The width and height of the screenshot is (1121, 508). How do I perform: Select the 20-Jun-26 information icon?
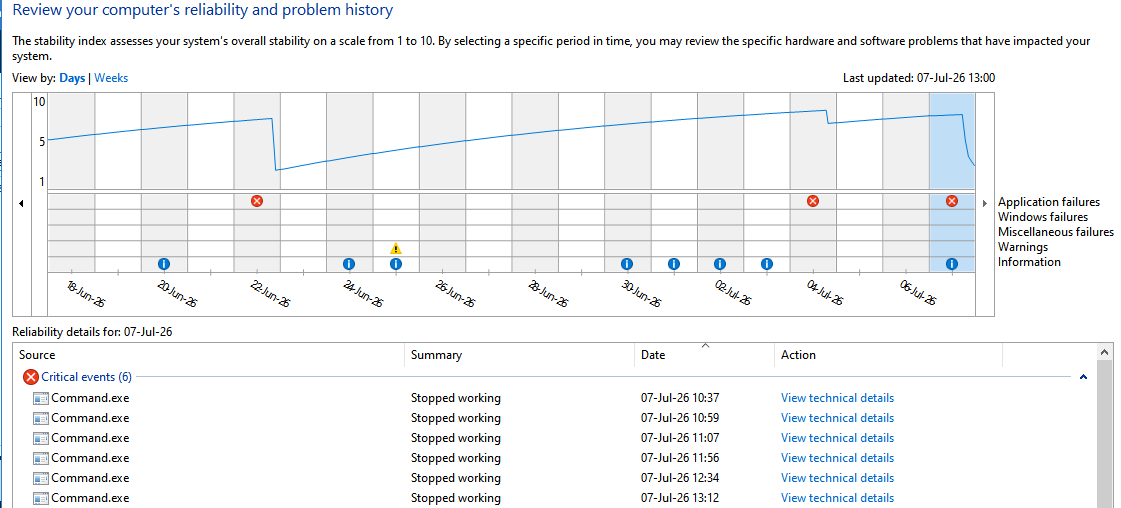pos(164,264)
